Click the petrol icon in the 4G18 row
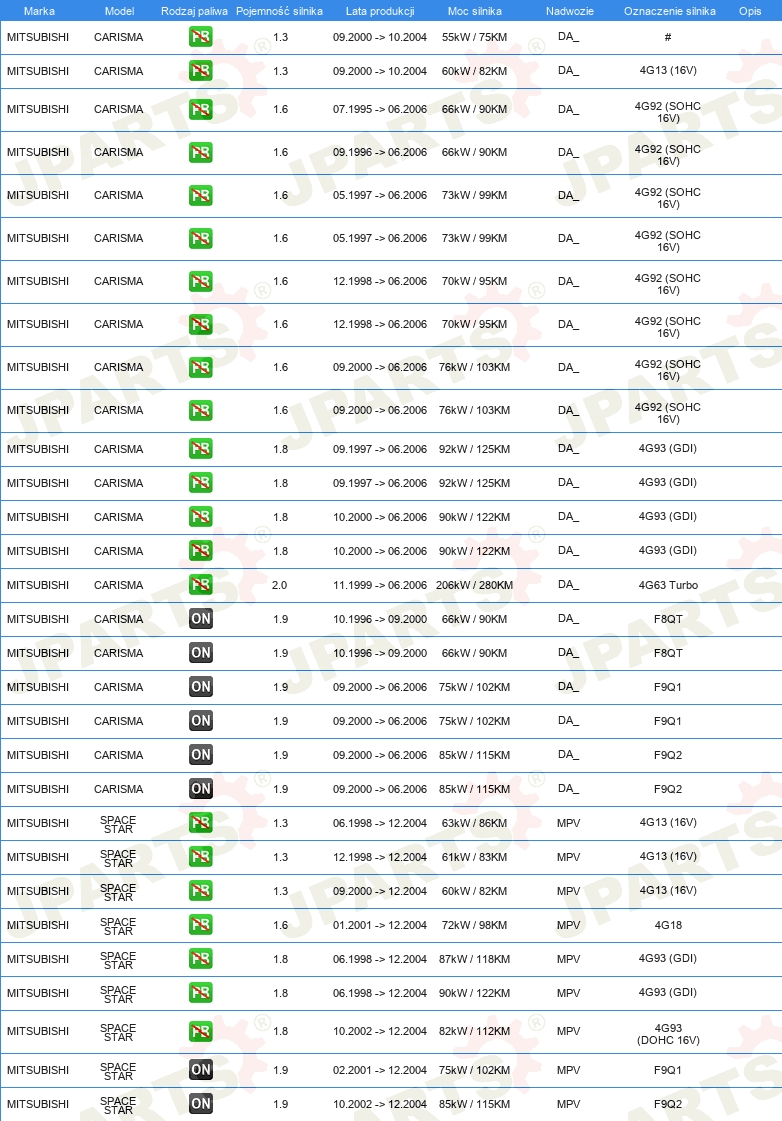The width and height of the screenshot is (782, 1121). 201,924
